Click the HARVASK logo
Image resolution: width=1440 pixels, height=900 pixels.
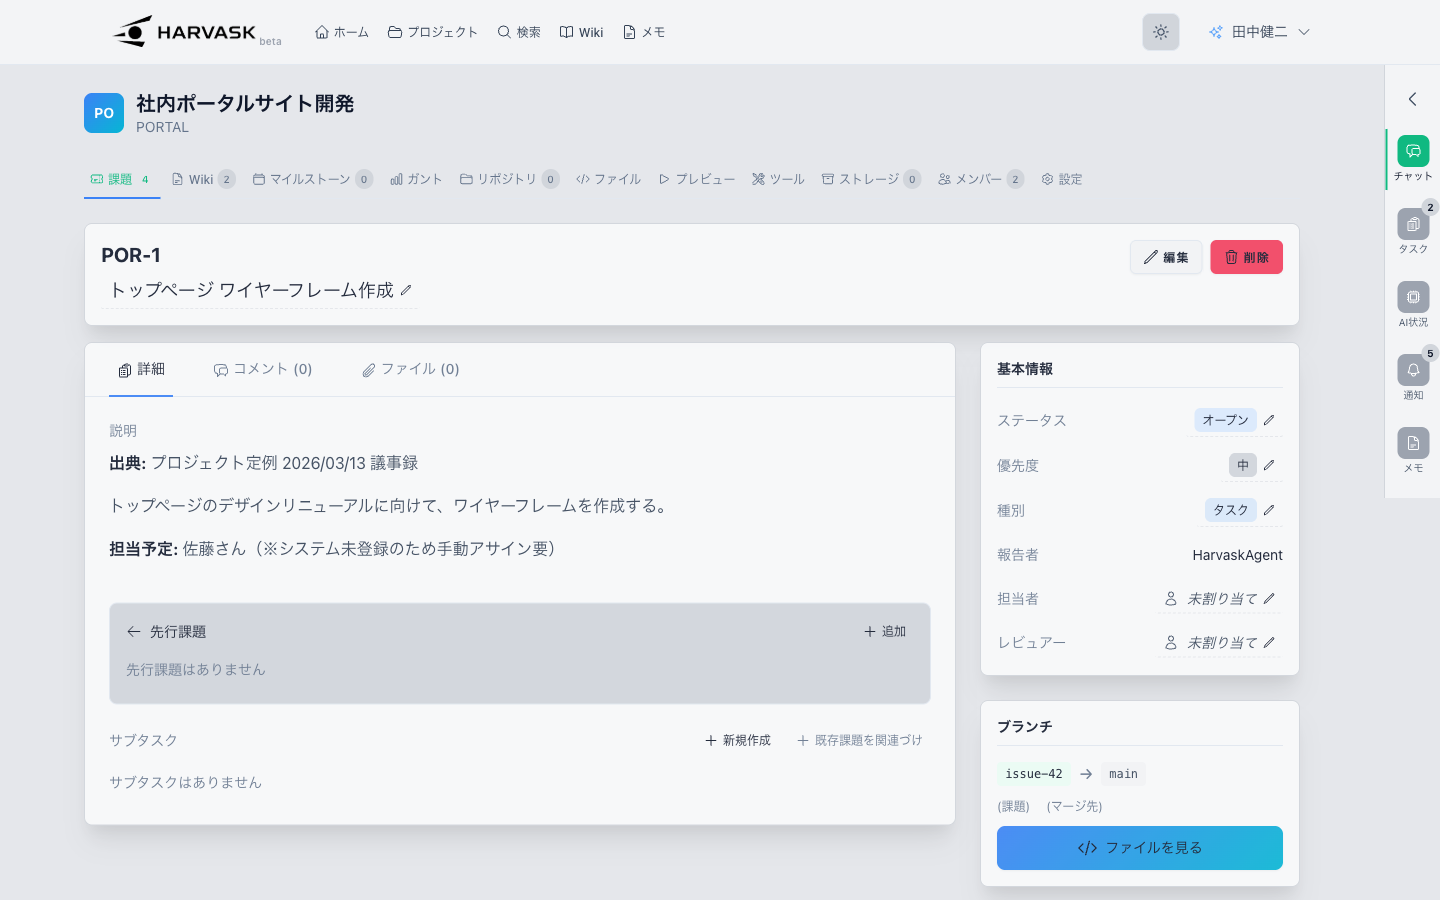tap(186, 32)
